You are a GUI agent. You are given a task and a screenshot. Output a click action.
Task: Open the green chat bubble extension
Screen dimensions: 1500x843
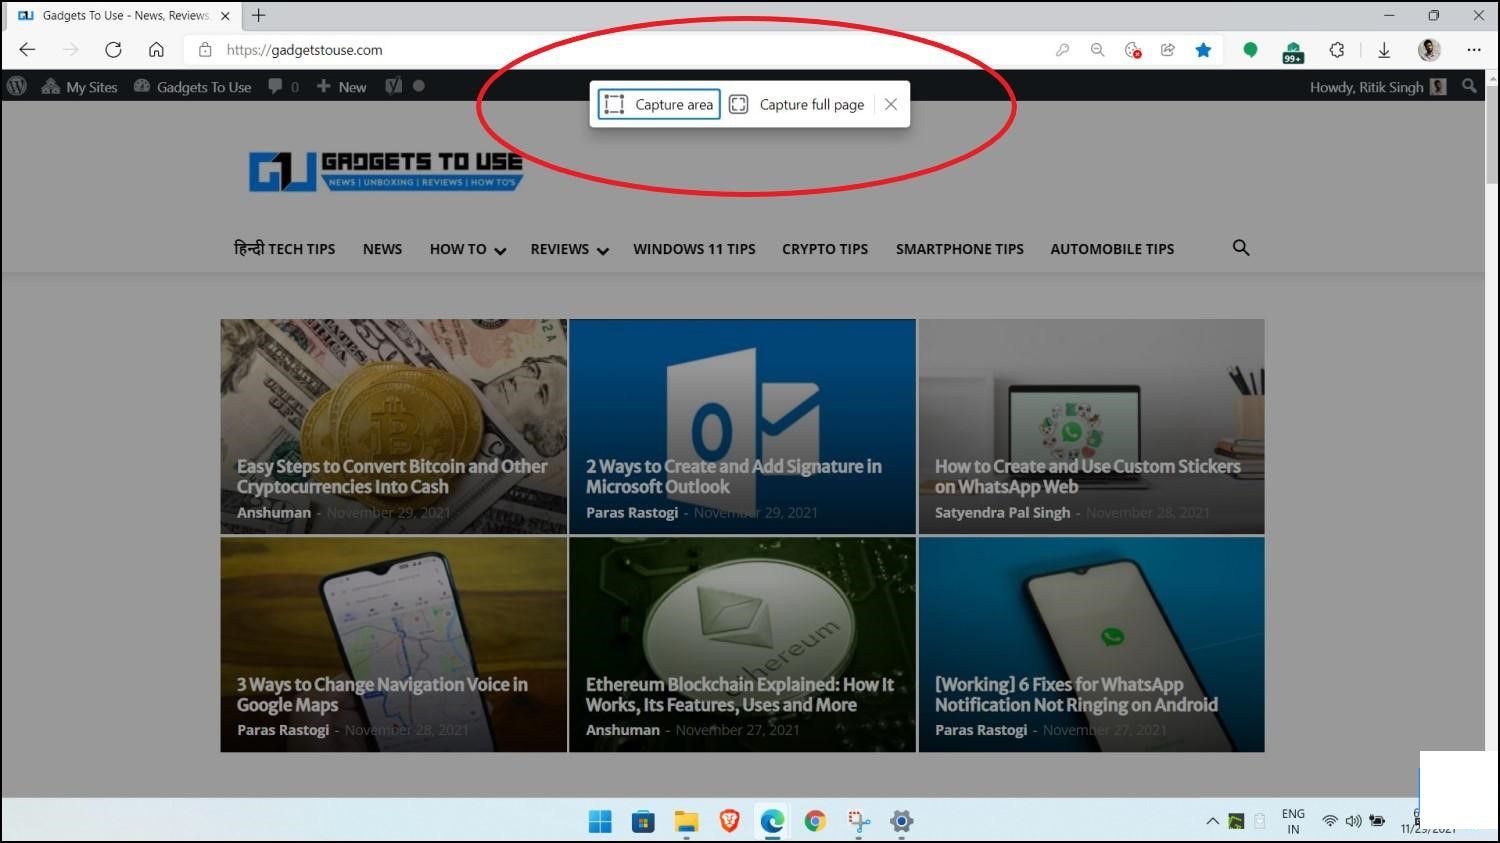[1250, 49]
